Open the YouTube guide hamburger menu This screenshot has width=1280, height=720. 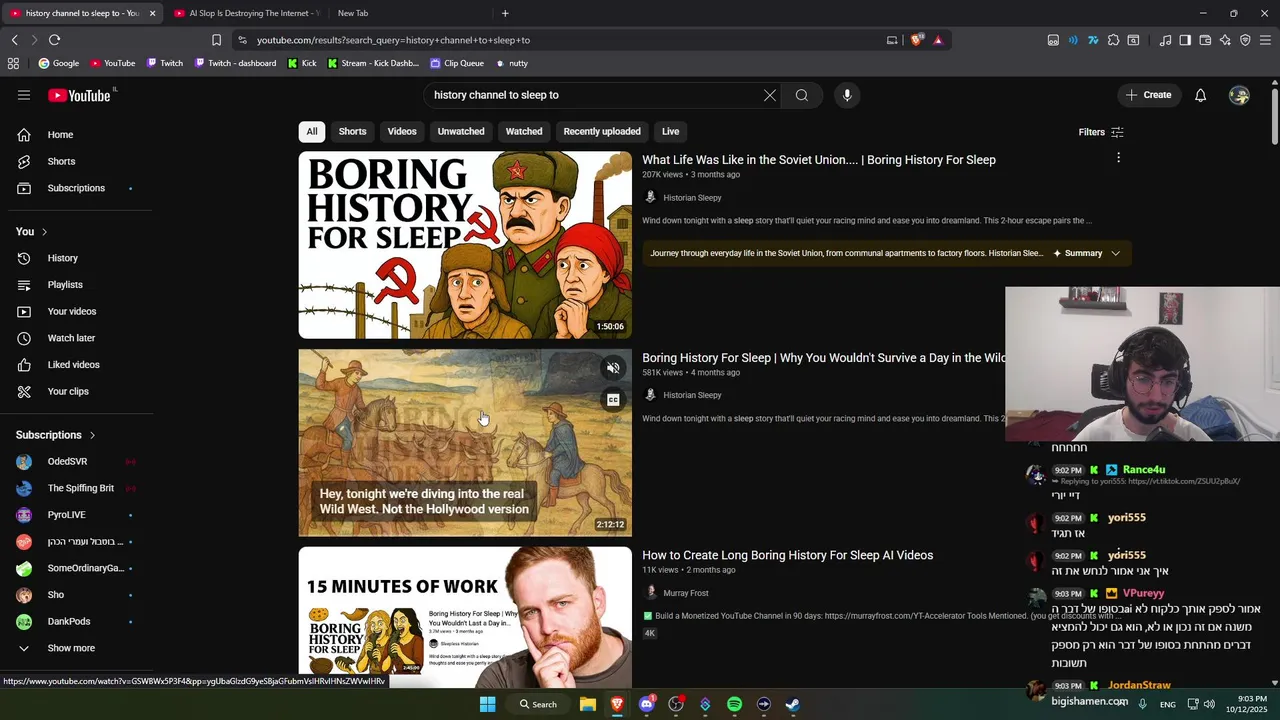click(x=24, y=95)
